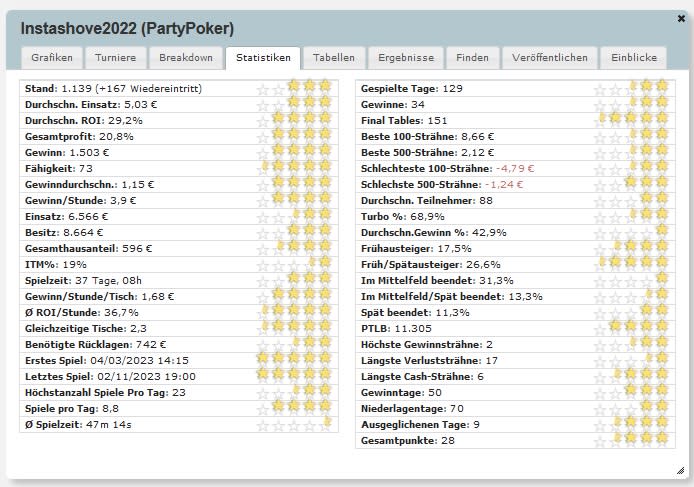
Task: Click the star rating for Beste 100-Strähne
Action: (631, 136)
